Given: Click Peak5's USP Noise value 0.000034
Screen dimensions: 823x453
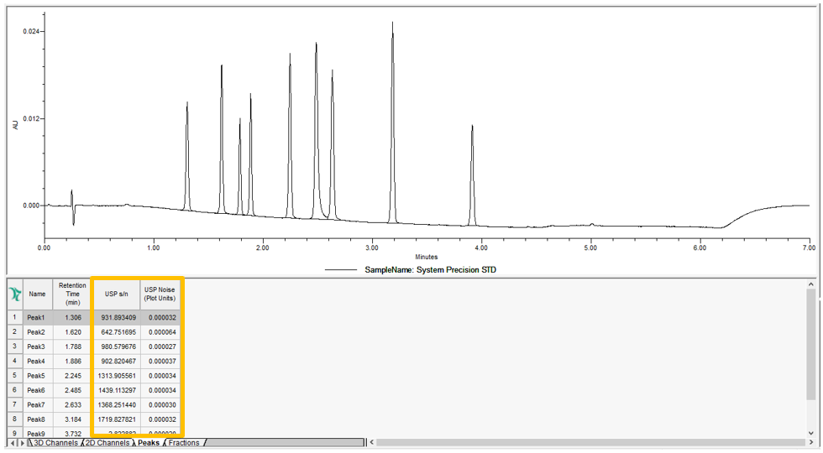Looking at the screenshot, I should [161, 376].
